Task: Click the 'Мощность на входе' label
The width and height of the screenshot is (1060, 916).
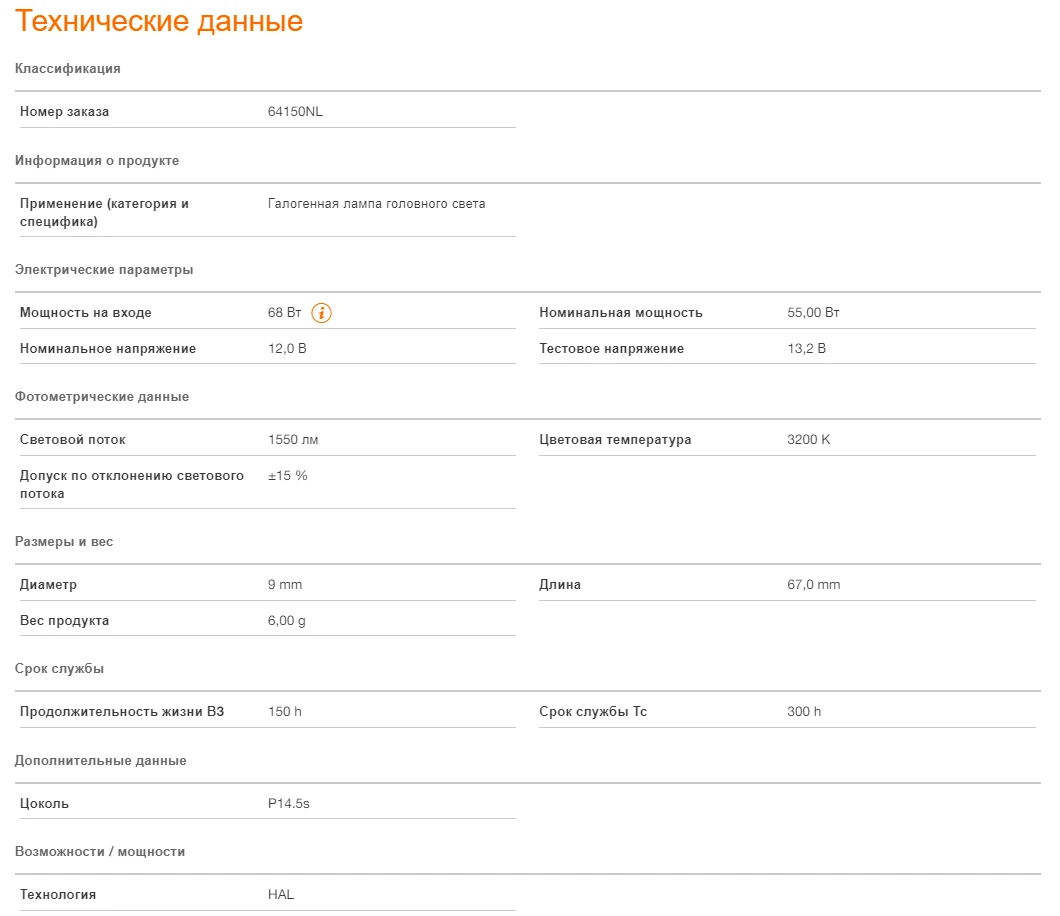Action: [x=85, y=312]
